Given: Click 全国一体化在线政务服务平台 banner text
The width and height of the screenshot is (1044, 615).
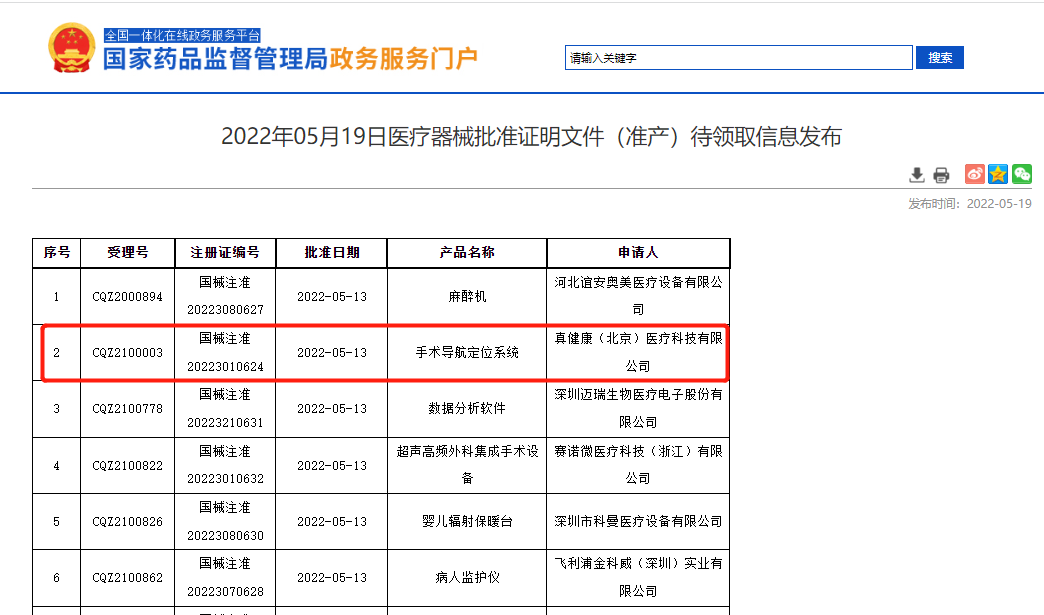Looking at the screenshot, I should (182, 35).
